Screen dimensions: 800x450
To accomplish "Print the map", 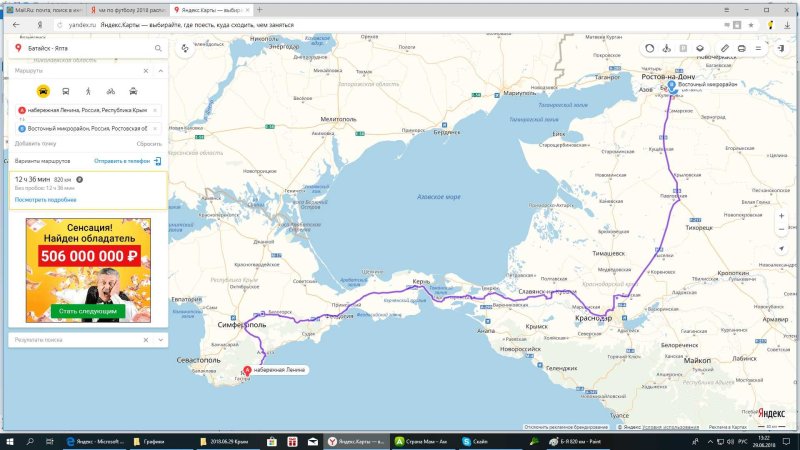I will [x=741, y=48].
